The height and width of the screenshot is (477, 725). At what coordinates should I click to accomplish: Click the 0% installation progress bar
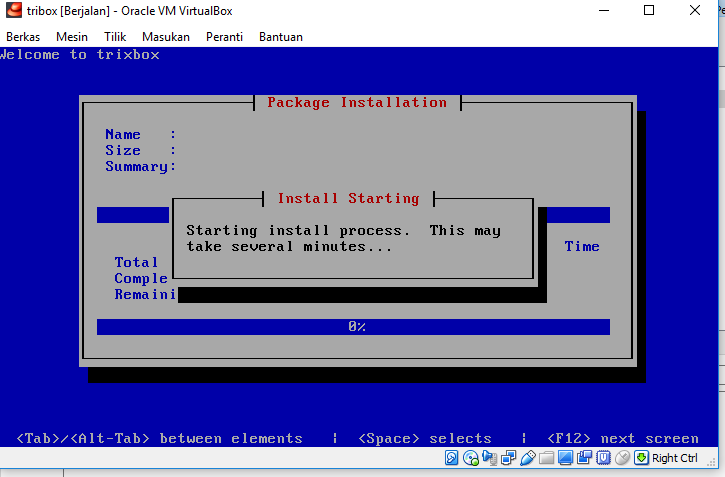click(353, 327)
